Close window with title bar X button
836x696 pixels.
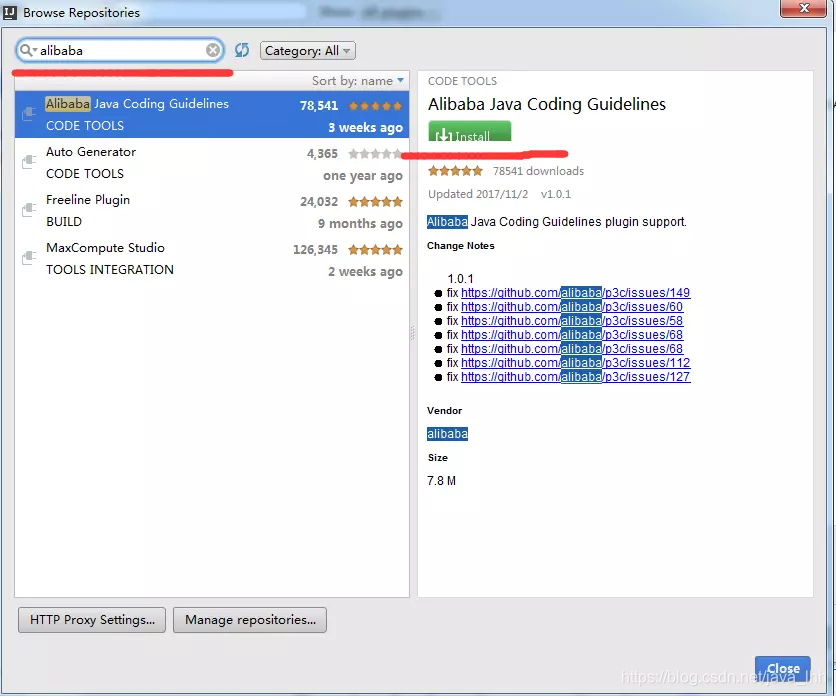(x=803, y=8)
